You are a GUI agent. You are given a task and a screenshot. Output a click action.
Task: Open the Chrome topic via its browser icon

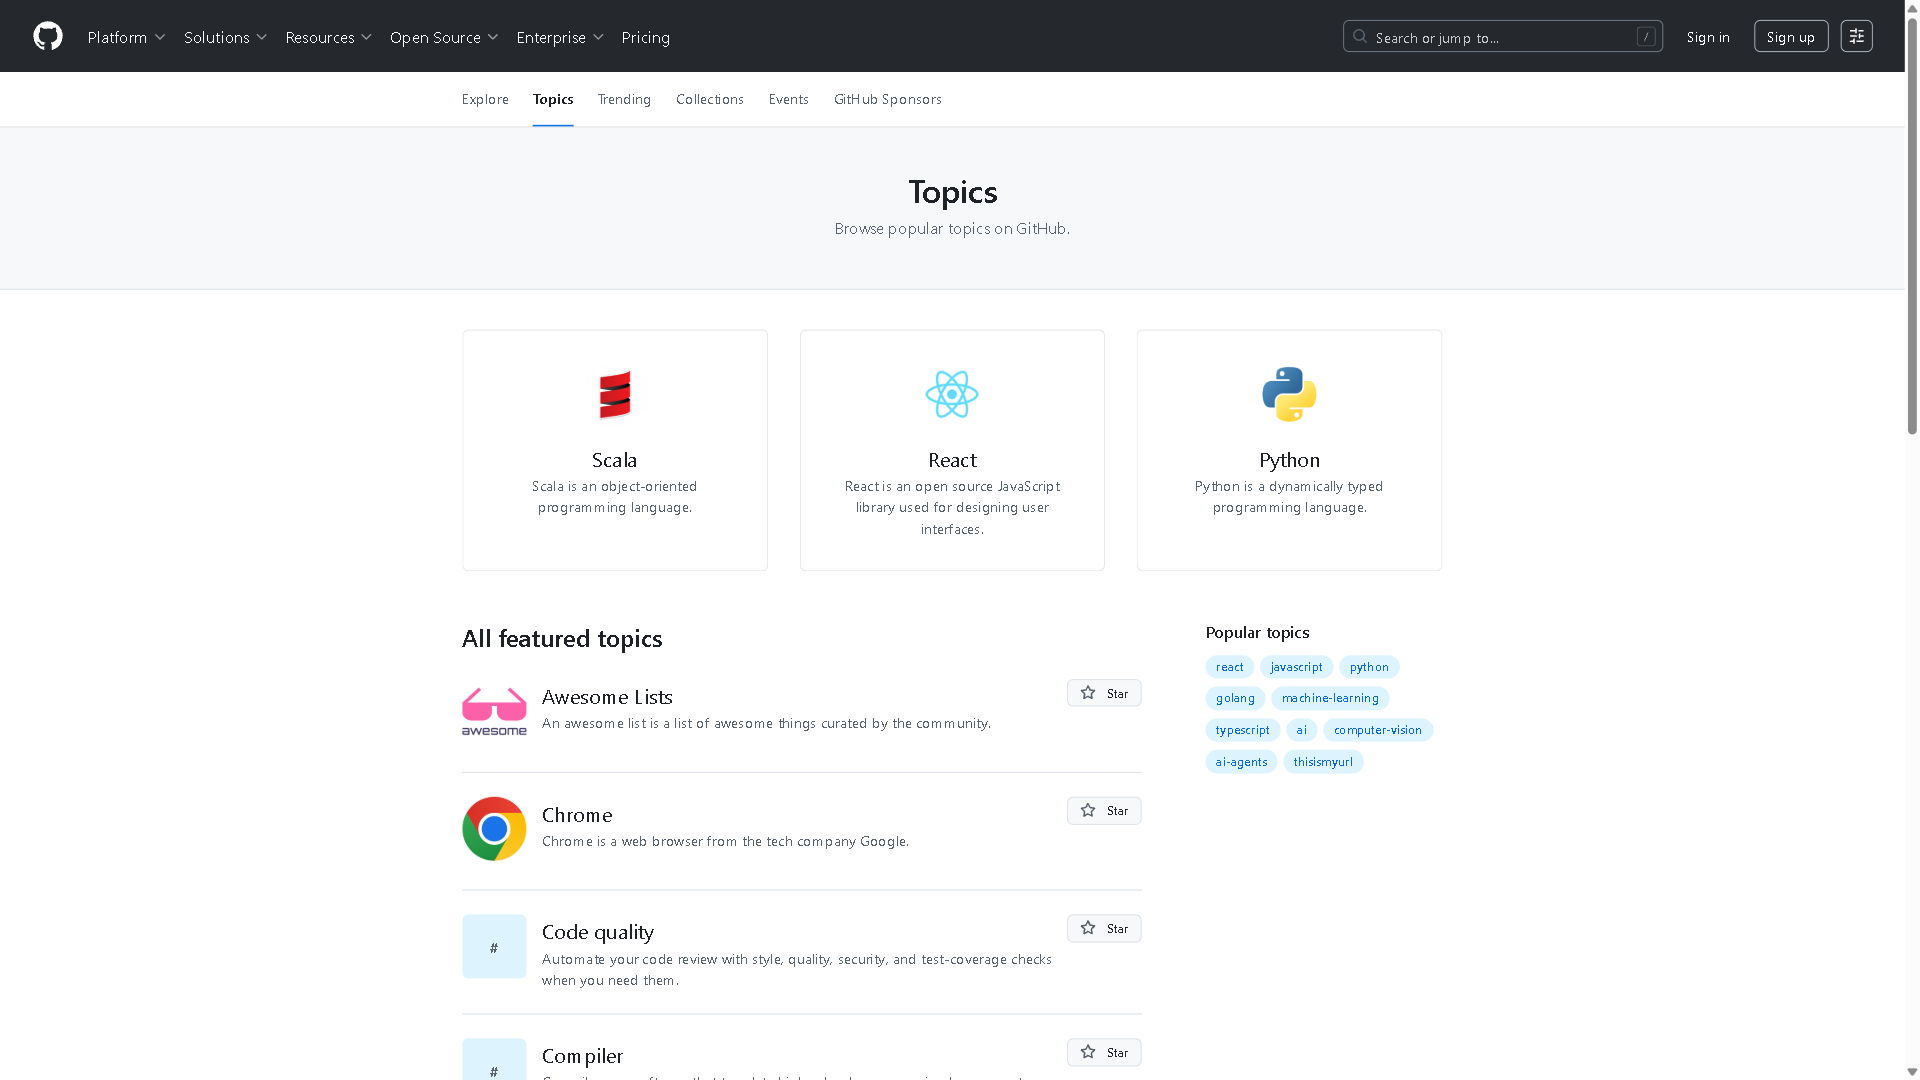pos(493,828)
